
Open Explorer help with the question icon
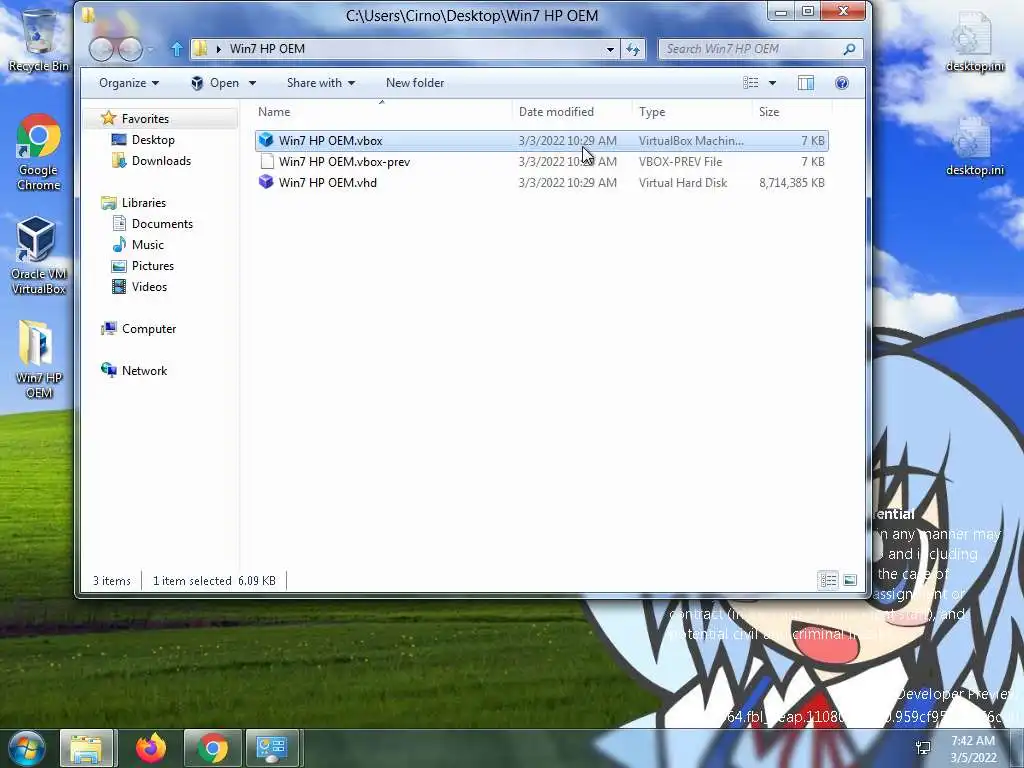(842, 83)
